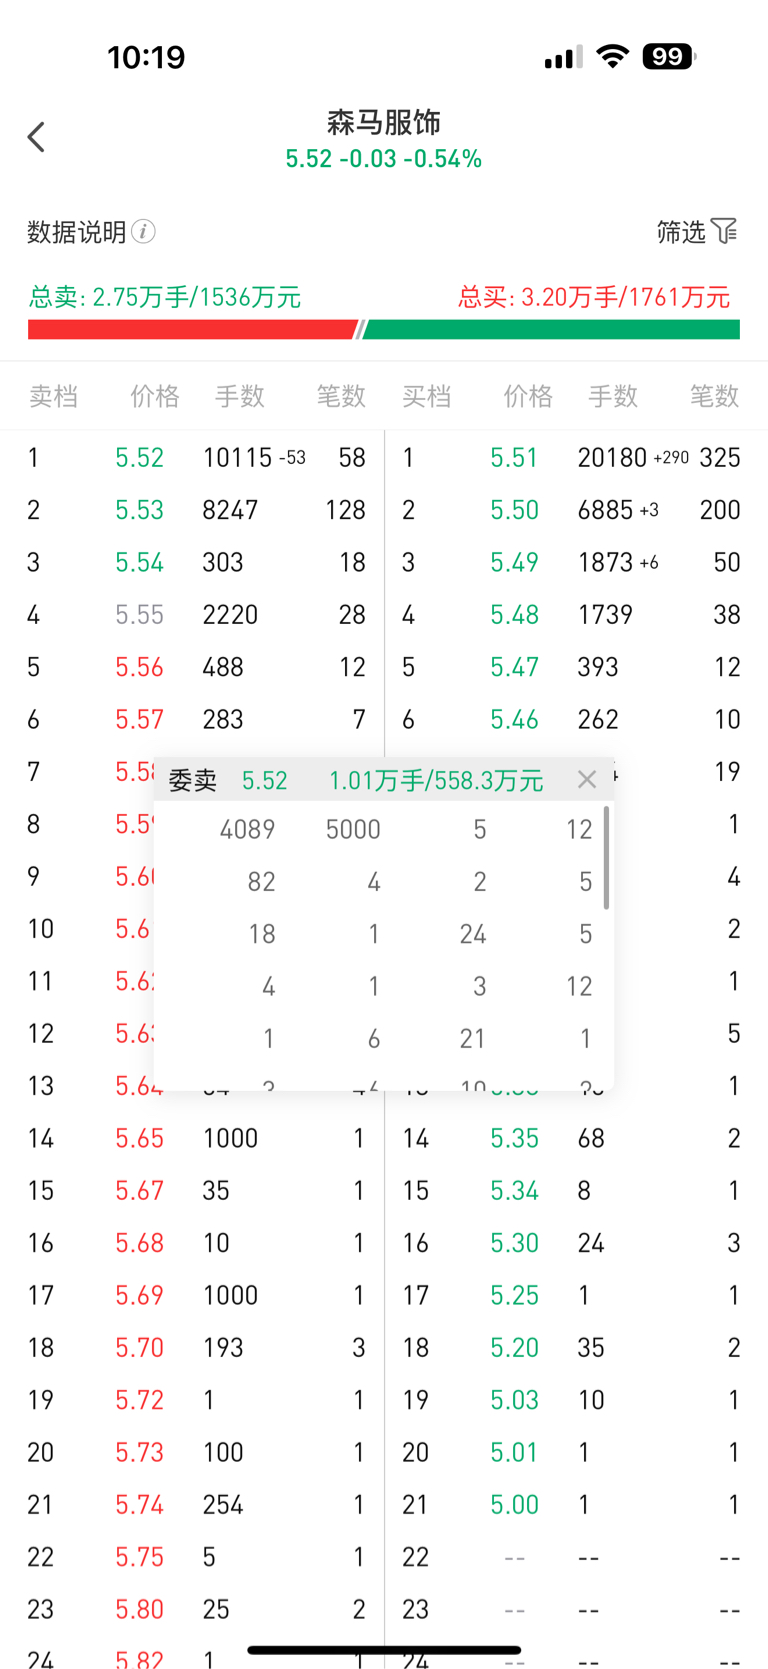Click the popup scrollbar thumb
The image size is (768, 1669).
[x=607, y=858]
